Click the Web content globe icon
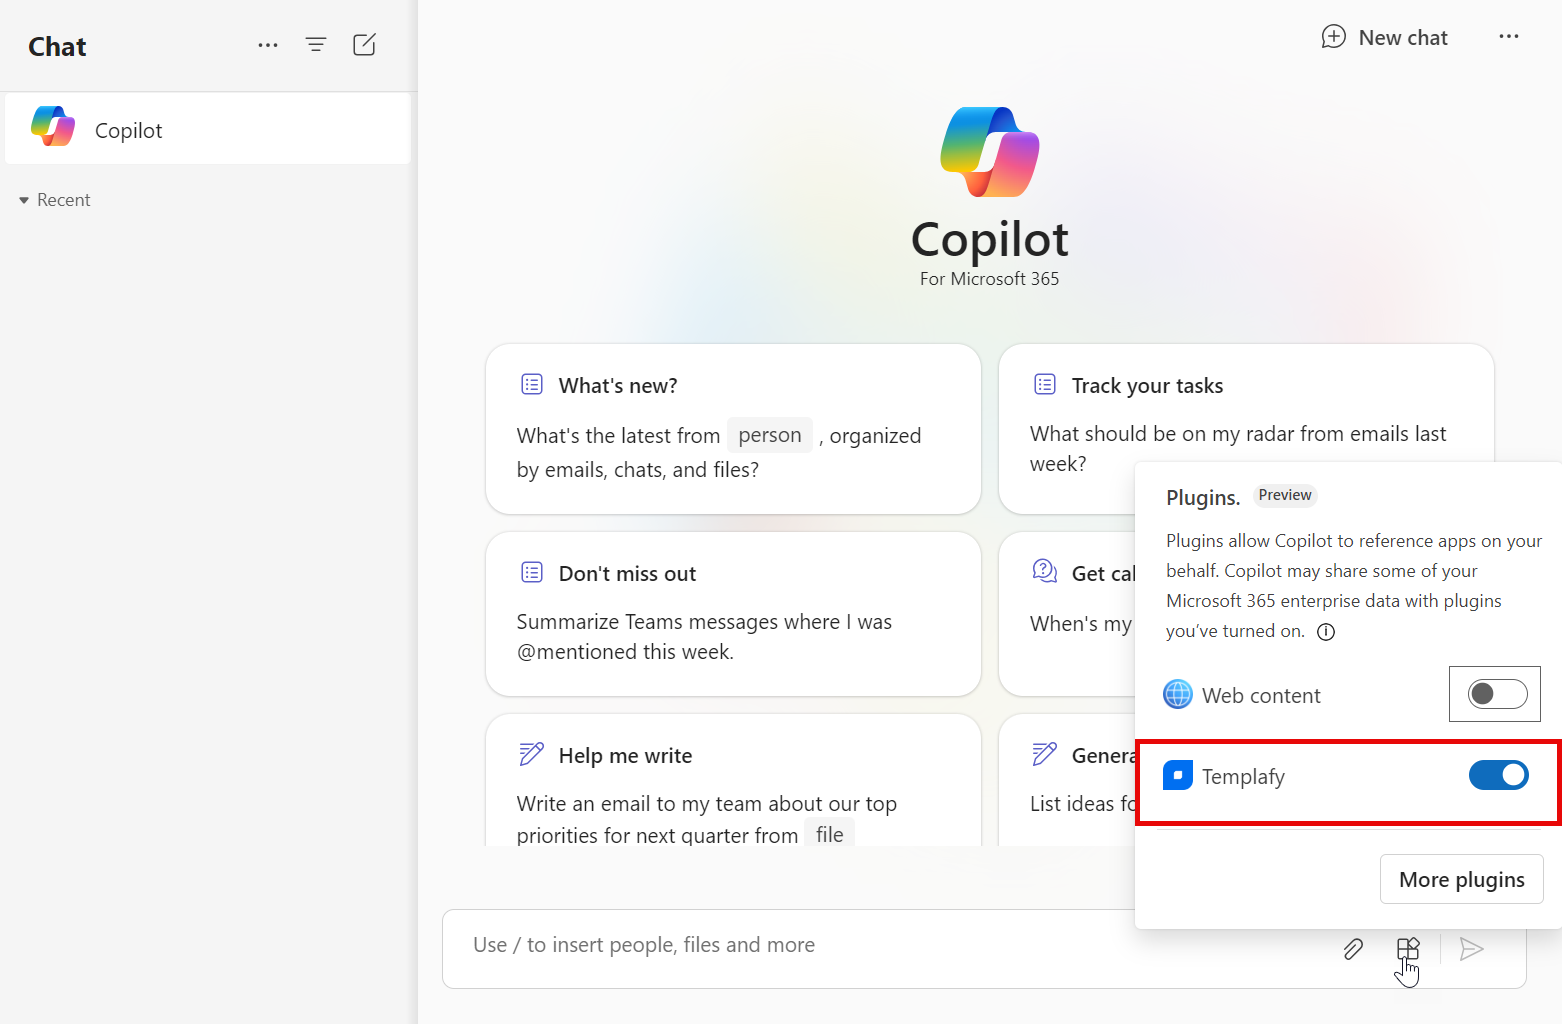 click(x=1177, y=694)
